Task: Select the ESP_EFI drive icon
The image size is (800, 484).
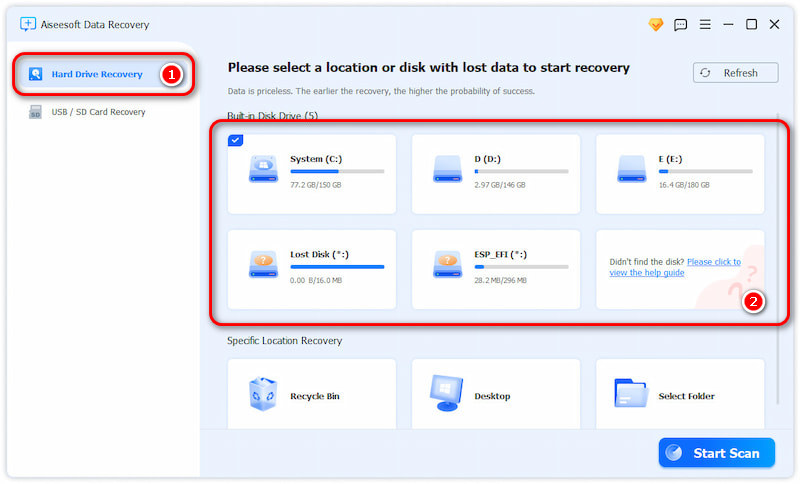Action: click(447, 266)
